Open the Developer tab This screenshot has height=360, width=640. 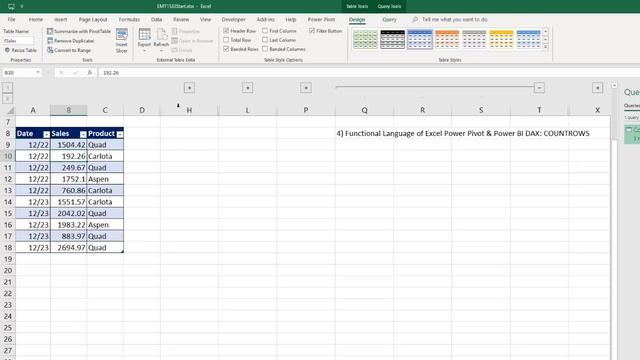(233, 20)
